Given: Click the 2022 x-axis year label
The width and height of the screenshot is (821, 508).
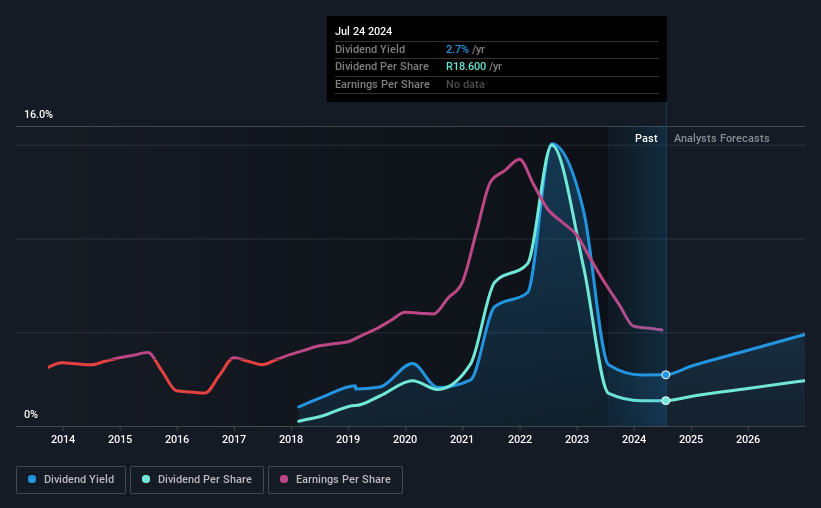Looking at the screenshot, I should (x=520, y=439).
